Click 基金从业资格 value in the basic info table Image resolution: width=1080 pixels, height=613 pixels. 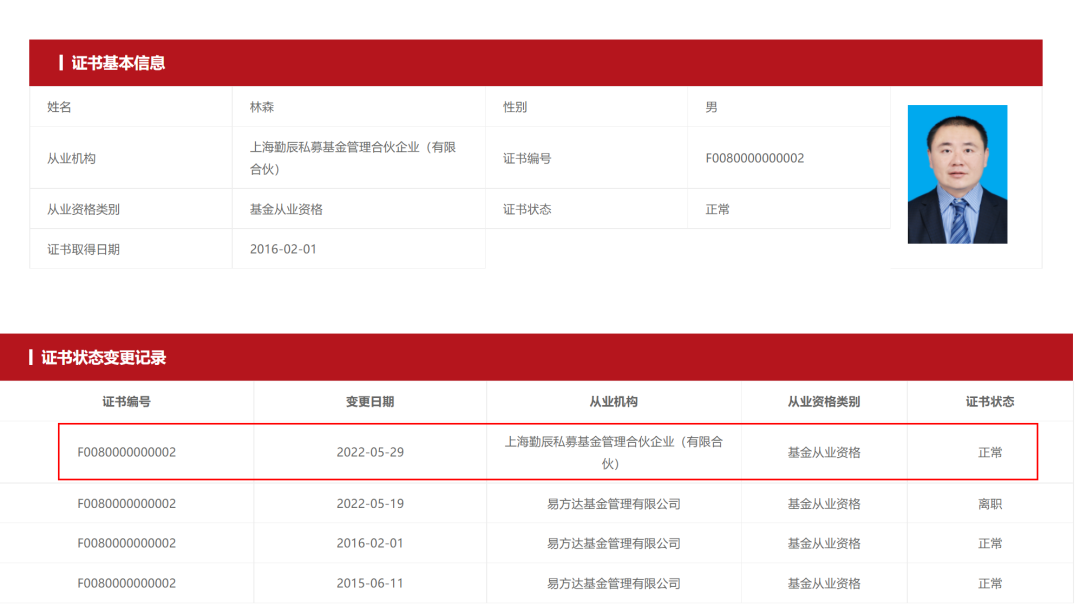point(286,209)
